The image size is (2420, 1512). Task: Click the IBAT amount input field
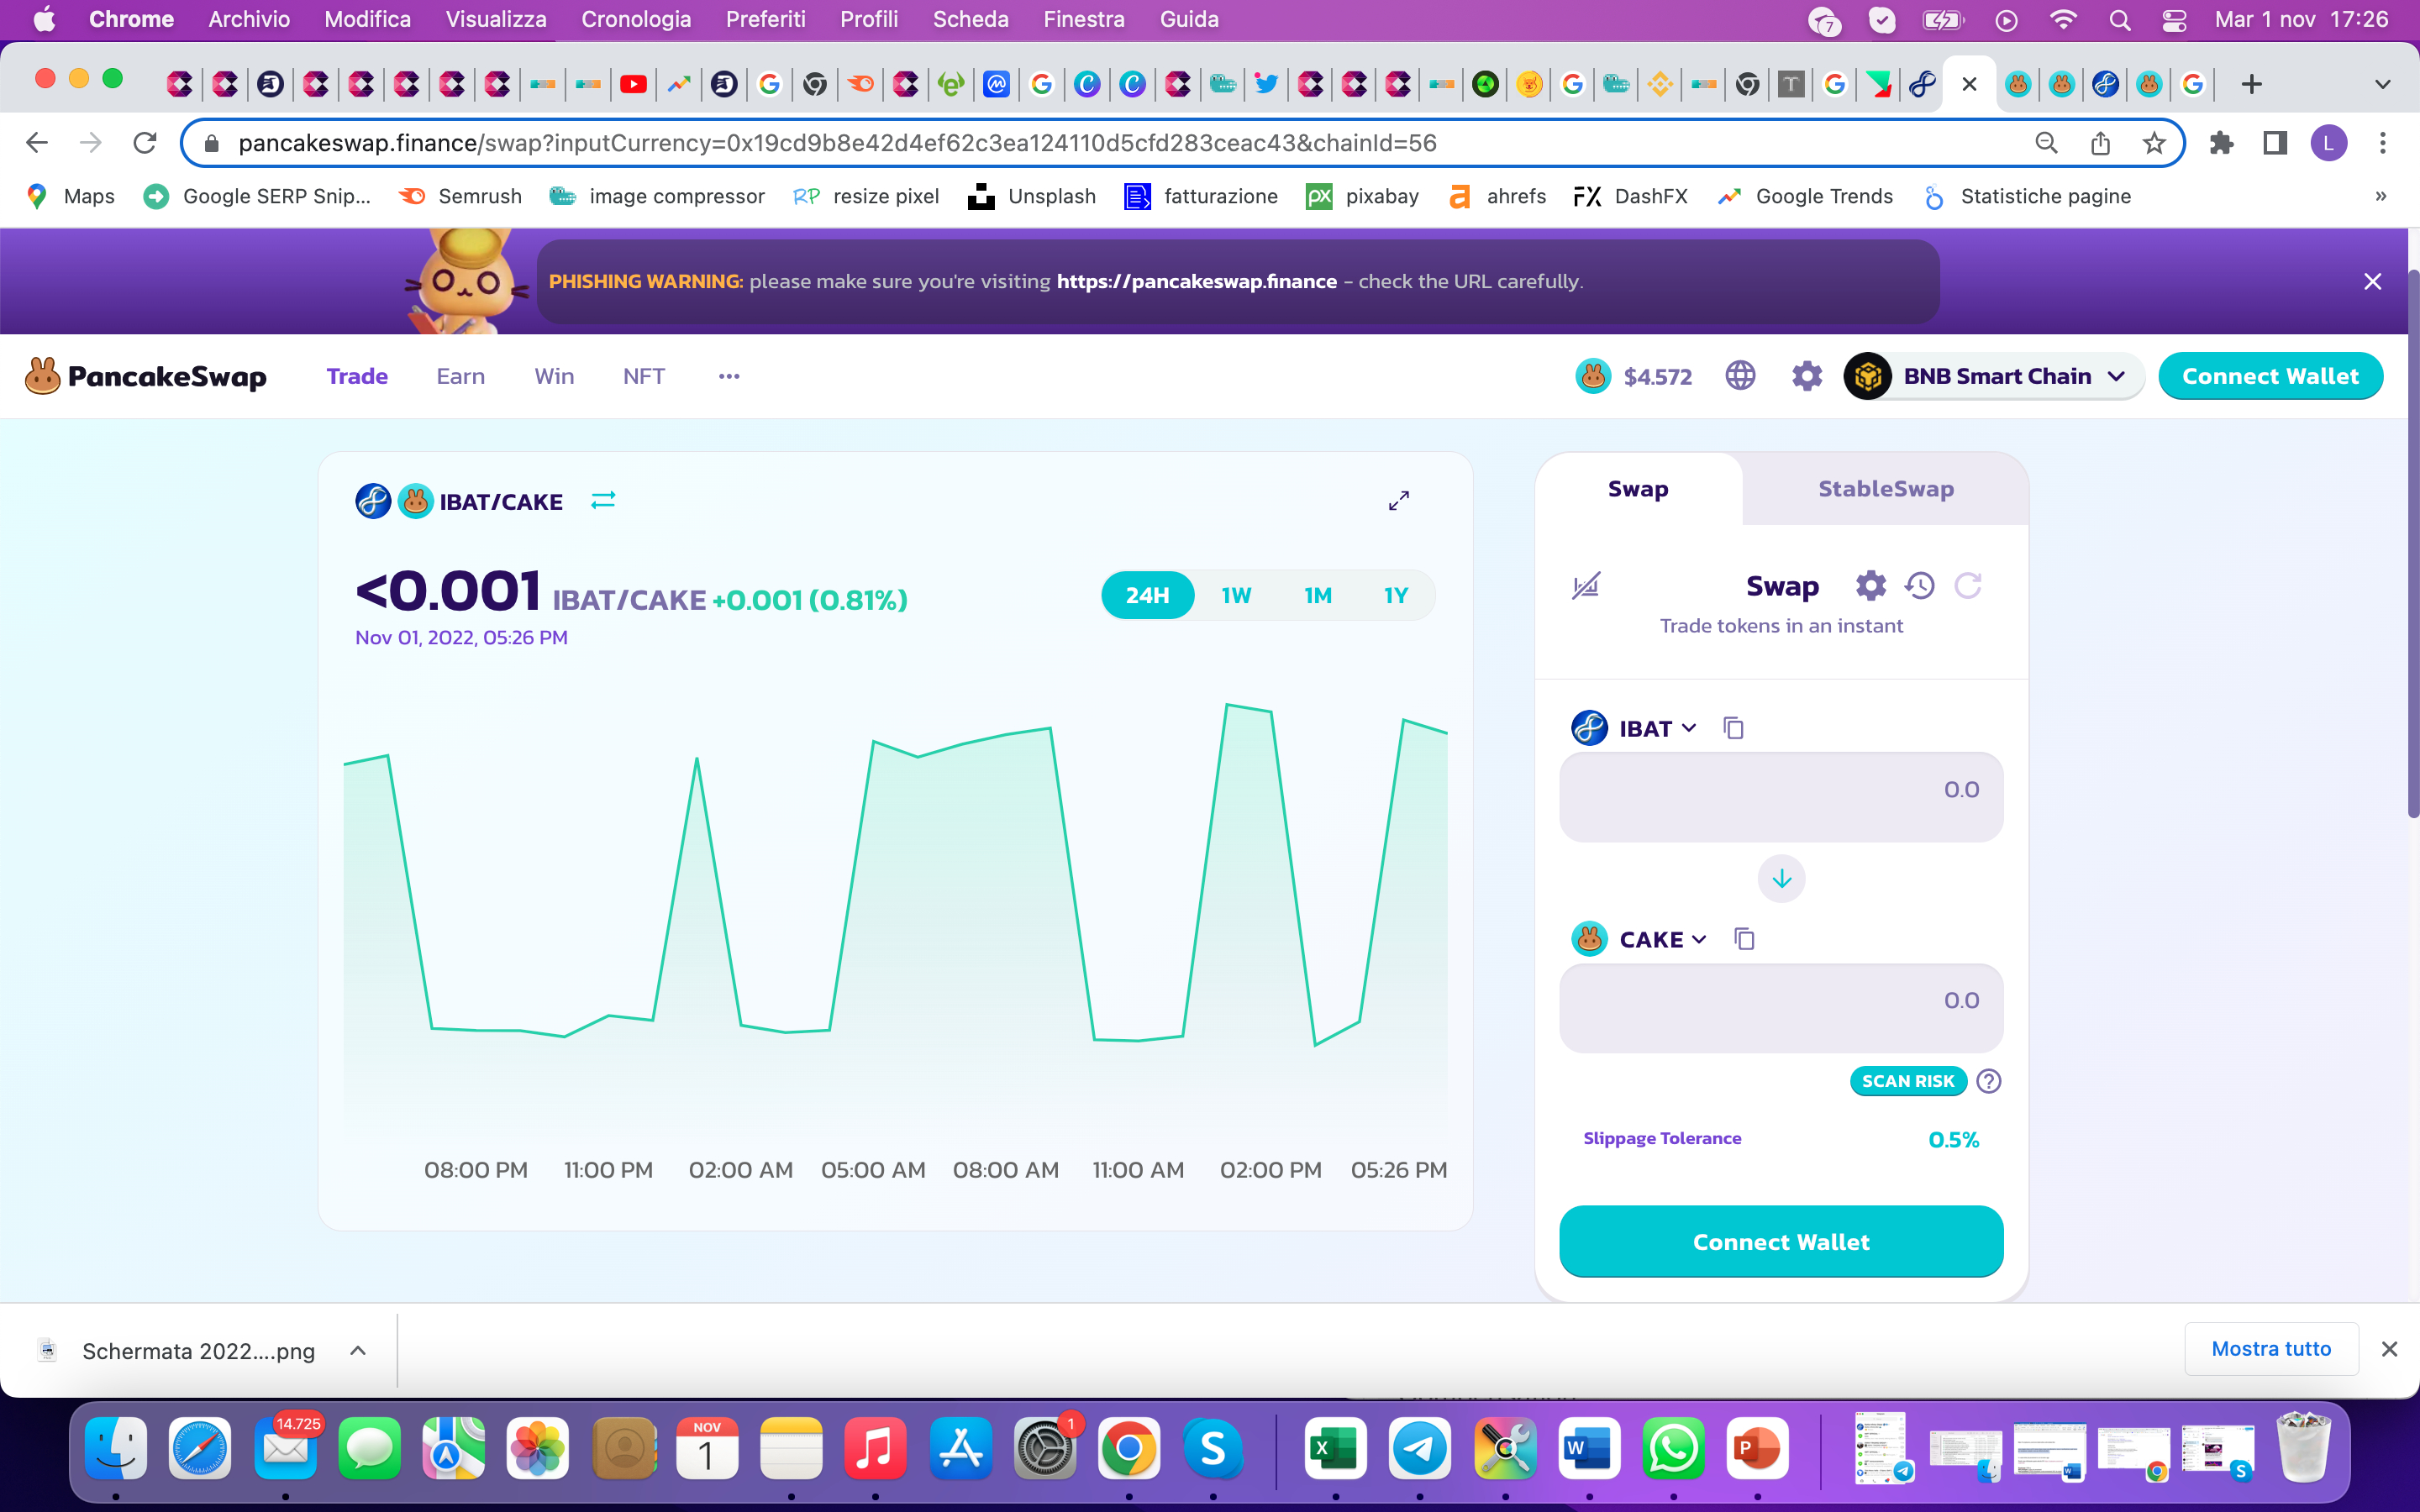click(1781, 797)
